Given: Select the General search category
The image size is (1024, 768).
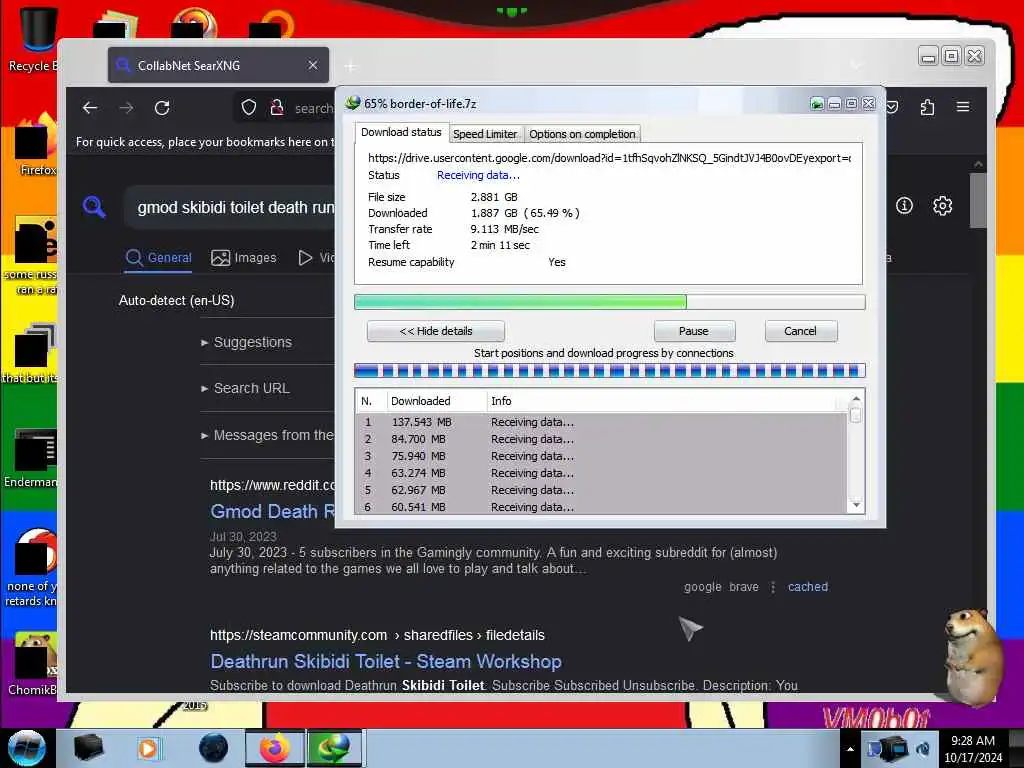Looking at the screenshot, I should (x=159, y=258).
